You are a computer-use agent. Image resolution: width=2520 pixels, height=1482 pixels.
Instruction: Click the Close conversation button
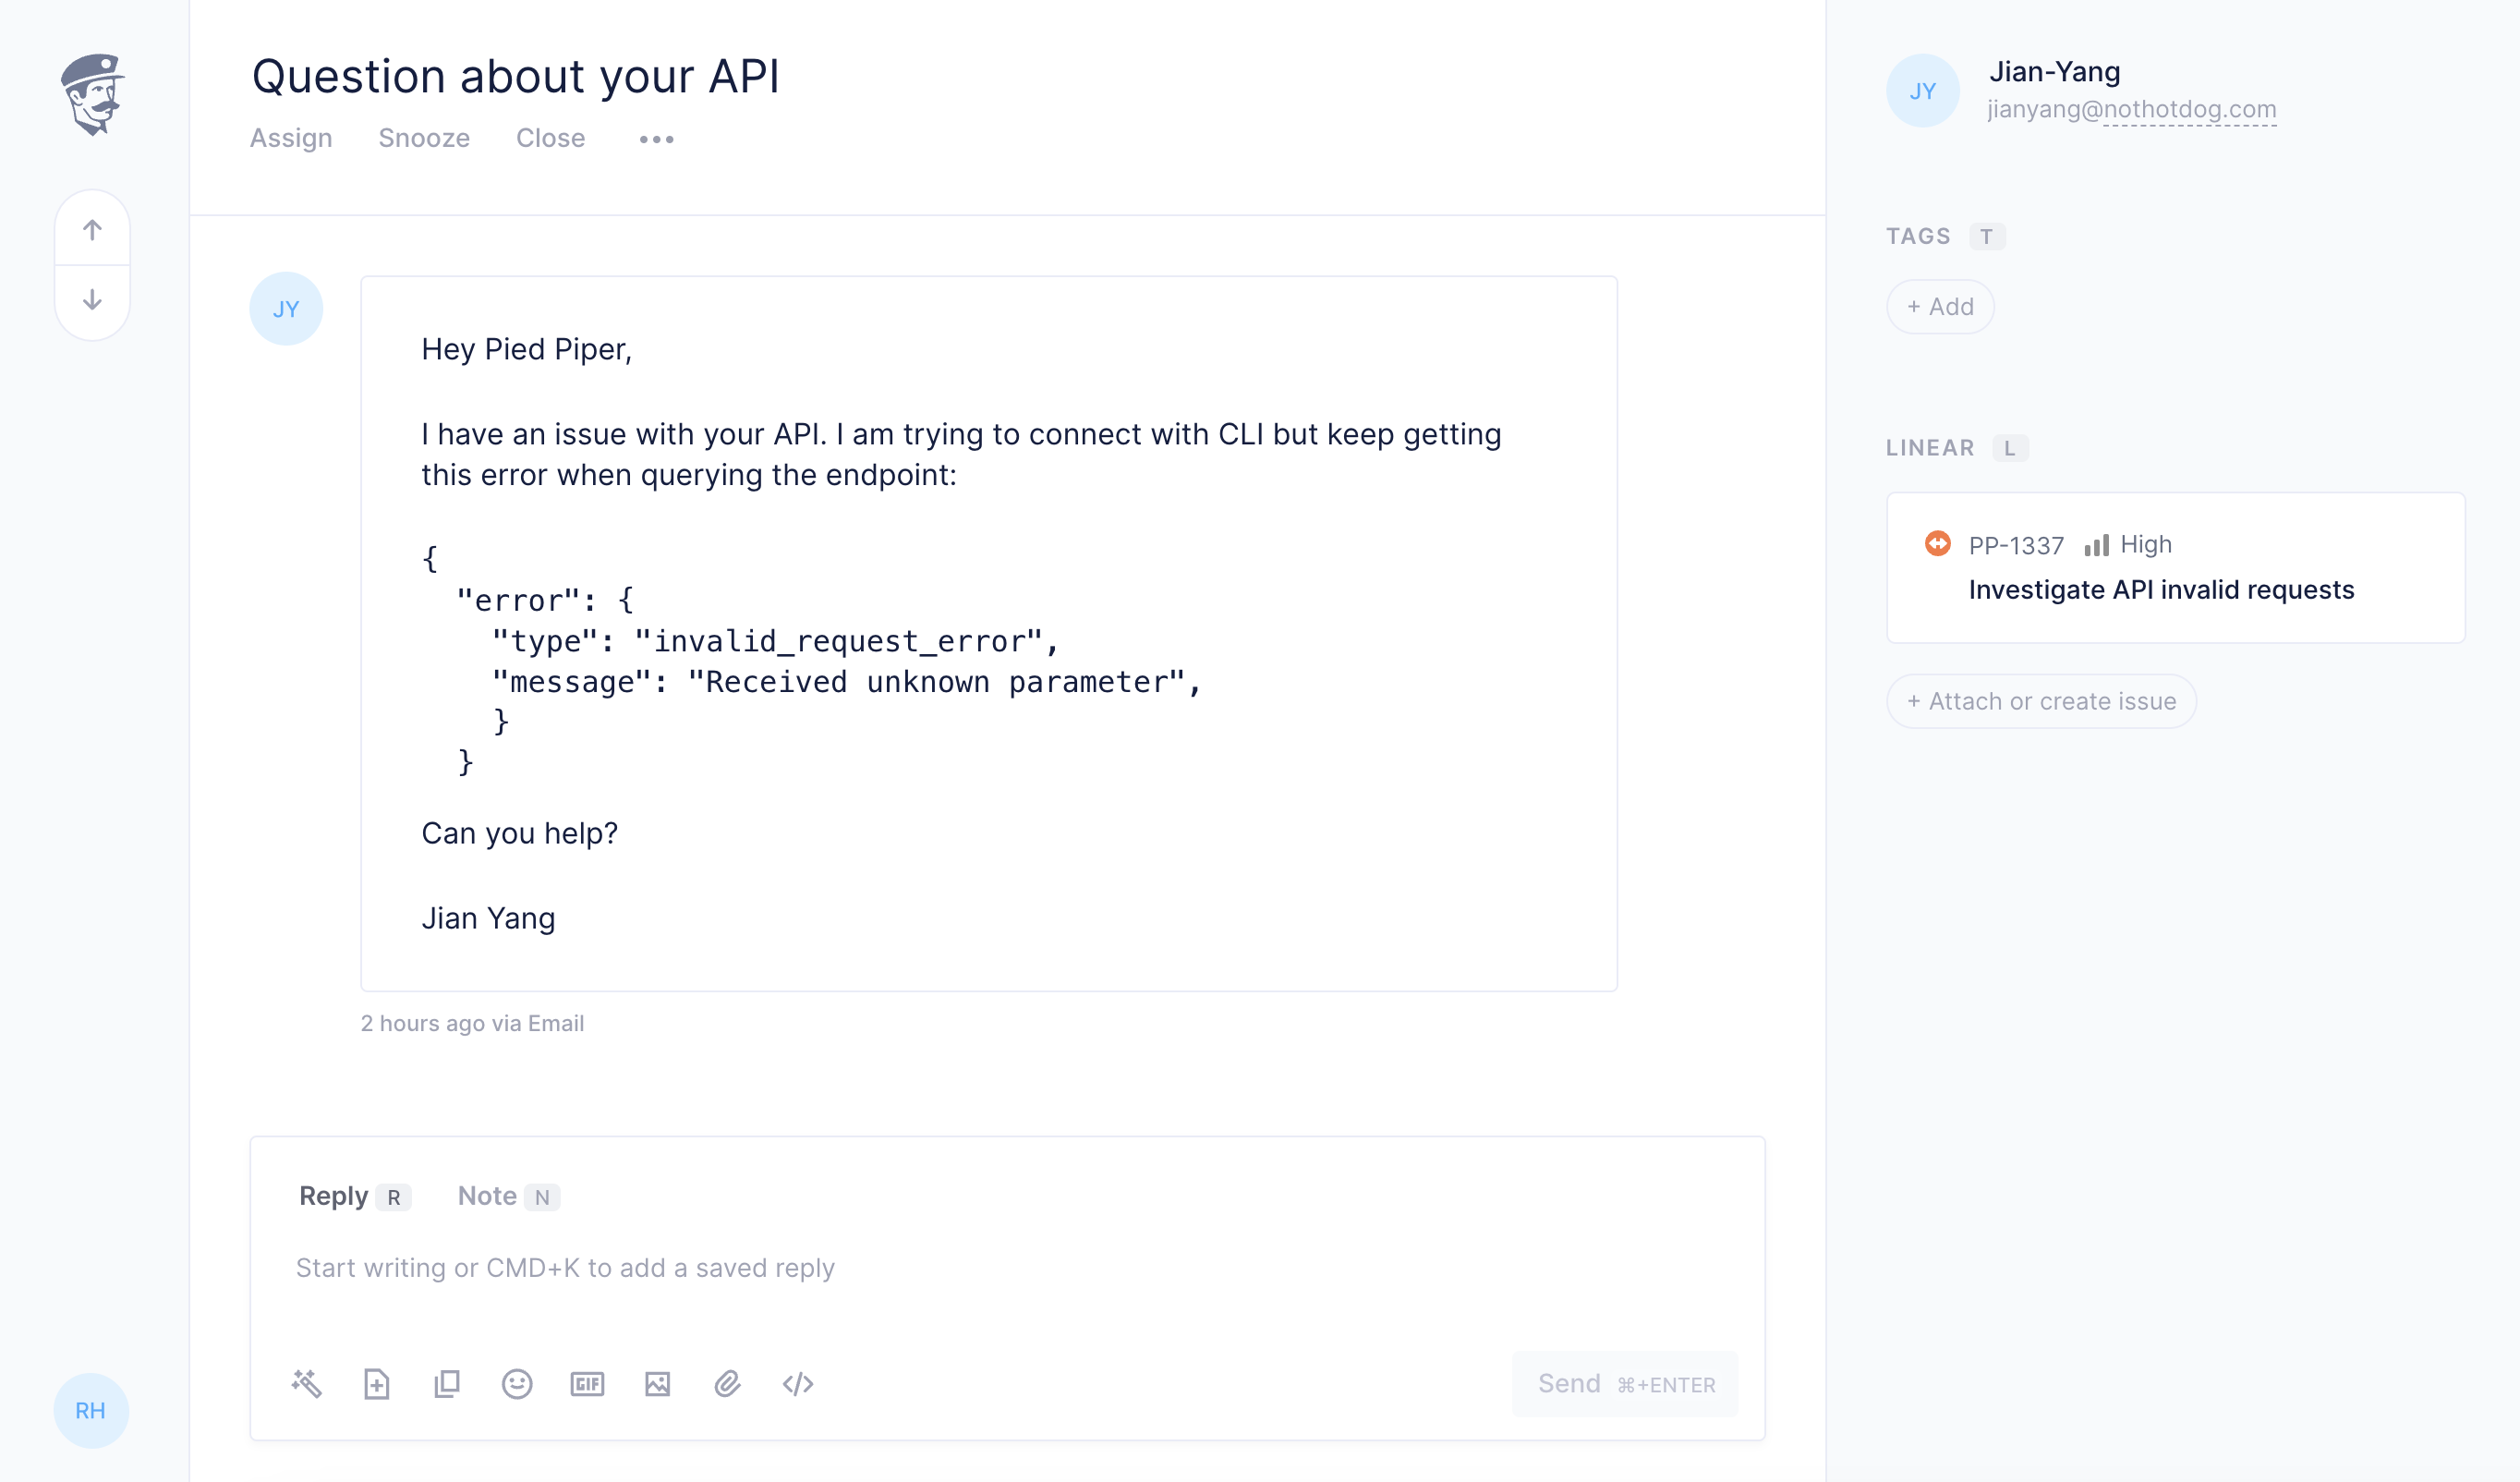click(550, 138)
